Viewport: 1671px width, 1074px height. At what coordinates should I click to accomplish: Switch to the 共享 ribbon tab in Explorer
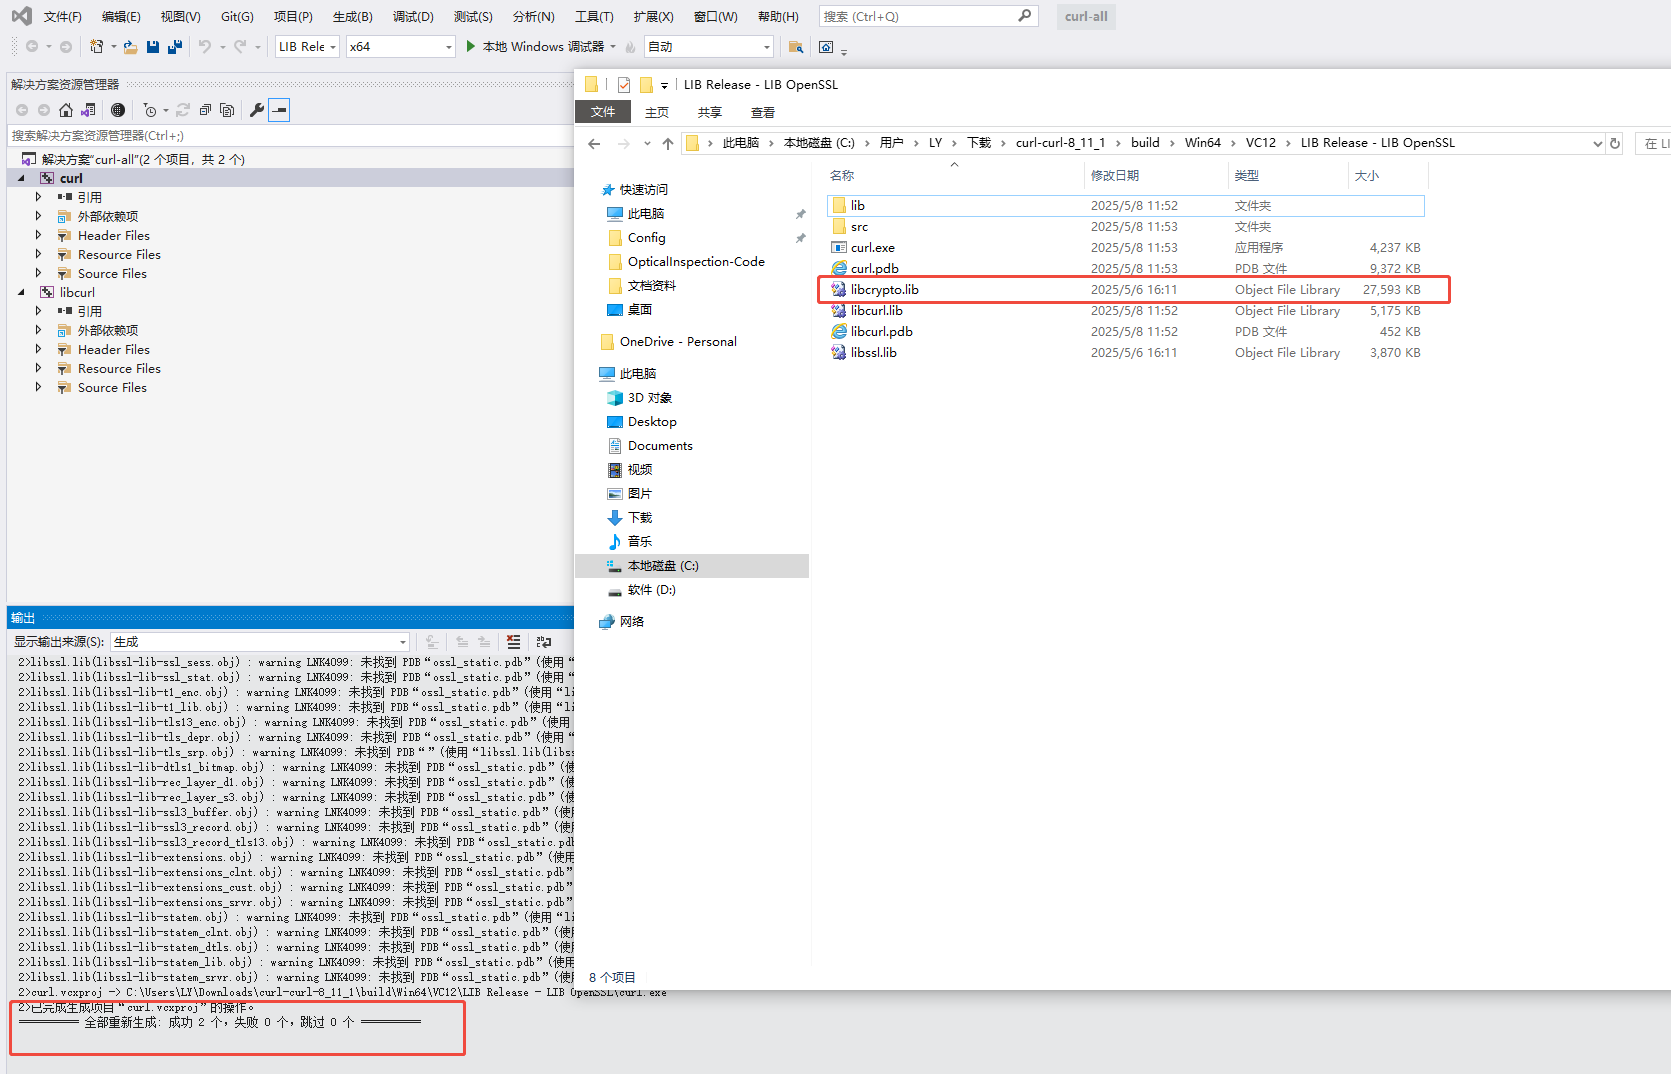(x=709, y=112)
